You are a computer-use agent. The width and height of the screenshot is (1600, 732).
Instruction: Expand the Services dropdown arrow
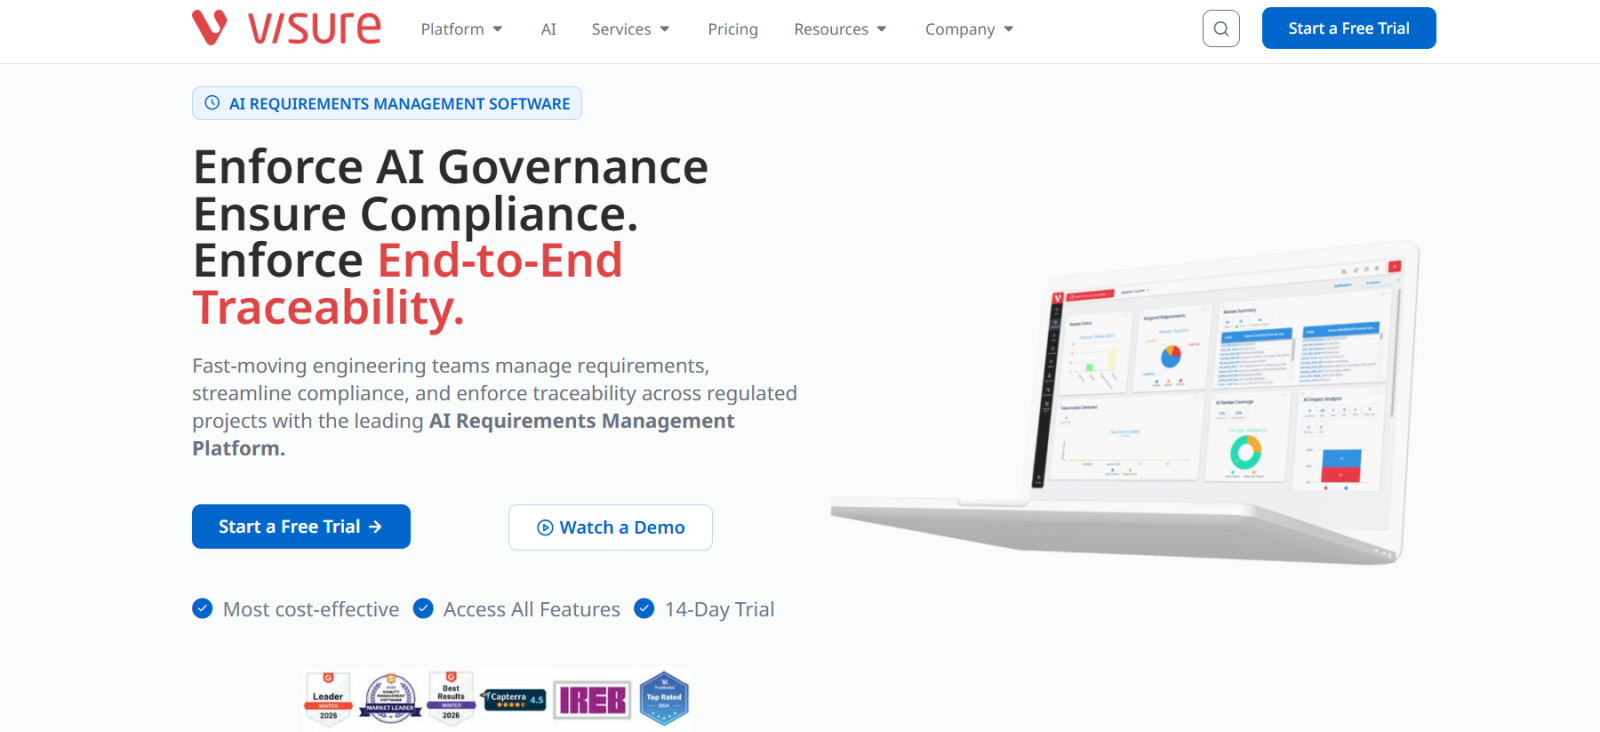[x=665, y=29]
